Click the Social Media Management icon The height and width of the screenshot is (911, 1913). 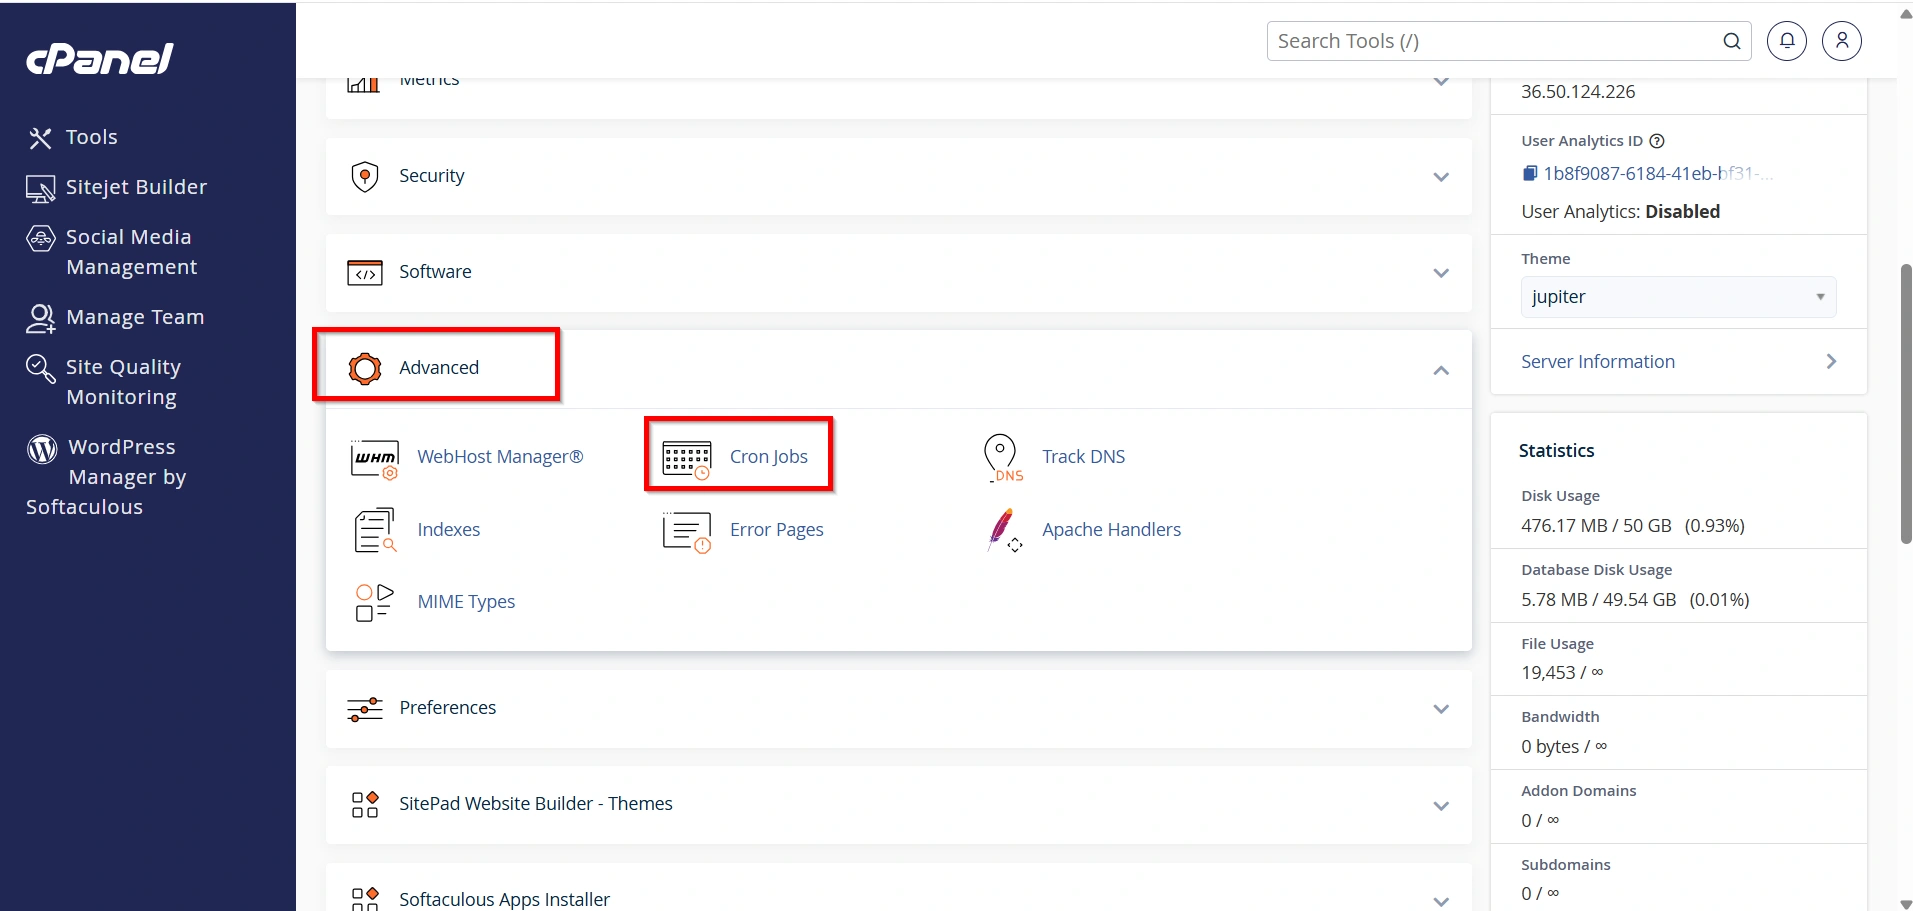40,238
